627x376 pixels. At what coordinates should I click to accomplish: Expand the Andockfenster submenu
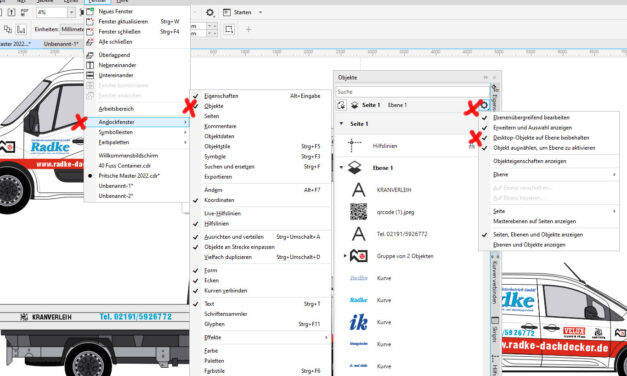137,122
